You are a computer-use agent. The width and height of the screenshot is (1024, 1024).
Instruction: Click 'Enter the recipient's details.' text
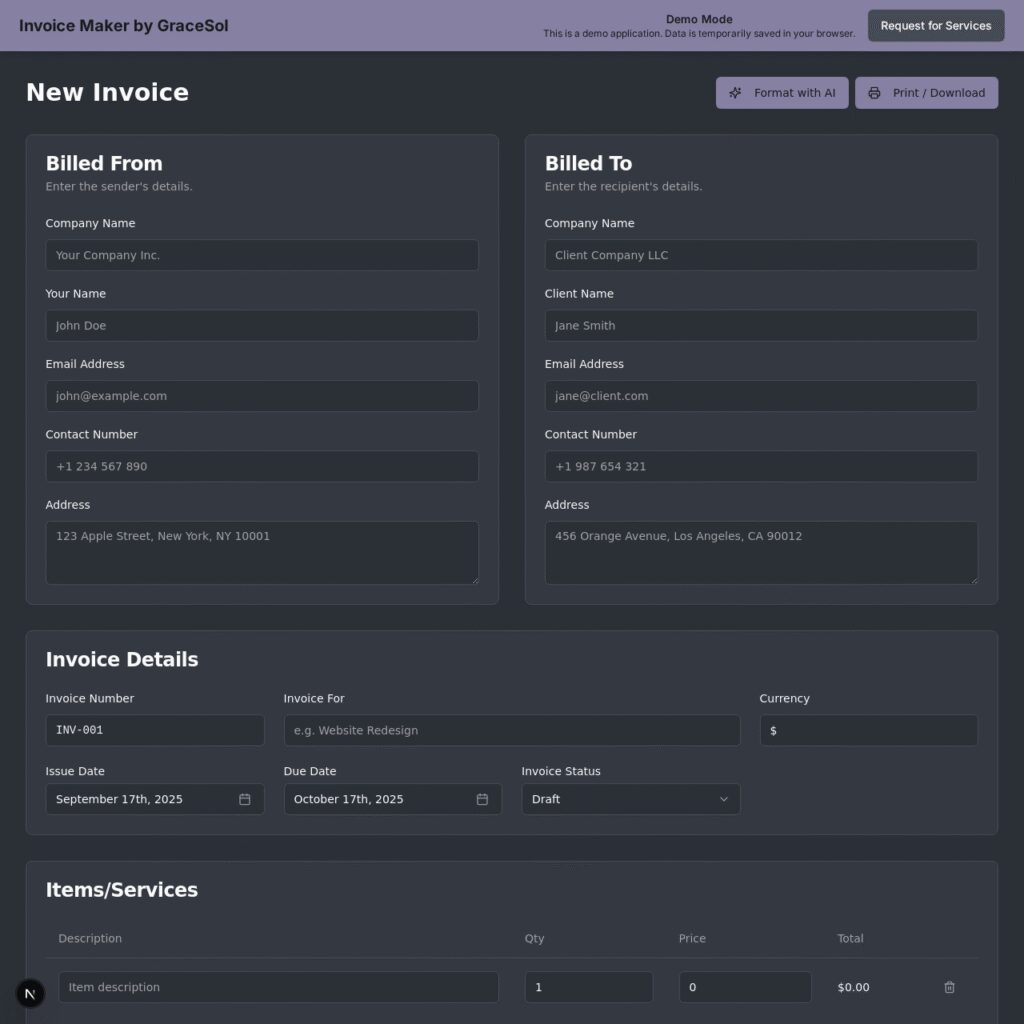click(624, 187)
